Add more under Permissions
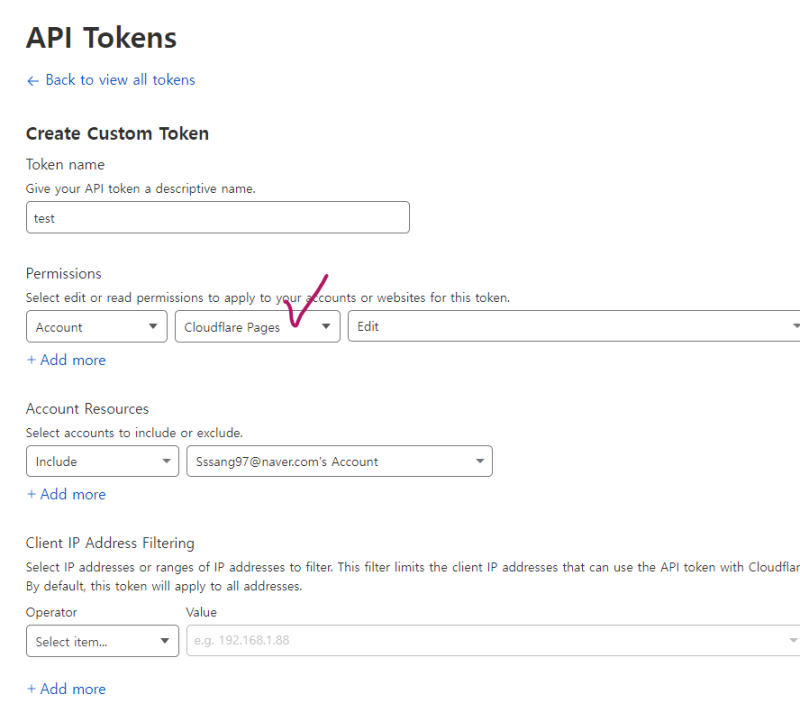This screenshot has width=800, height=713. tap(66, 360)
